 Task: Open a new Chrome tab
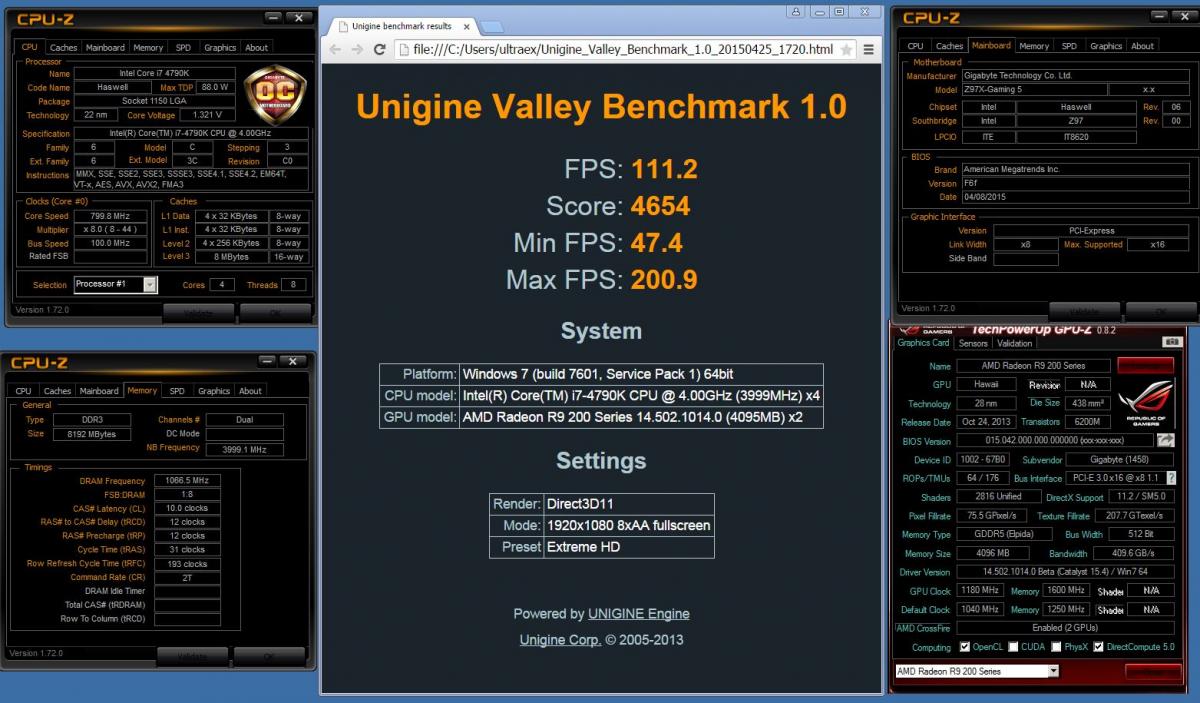point(492,26)
